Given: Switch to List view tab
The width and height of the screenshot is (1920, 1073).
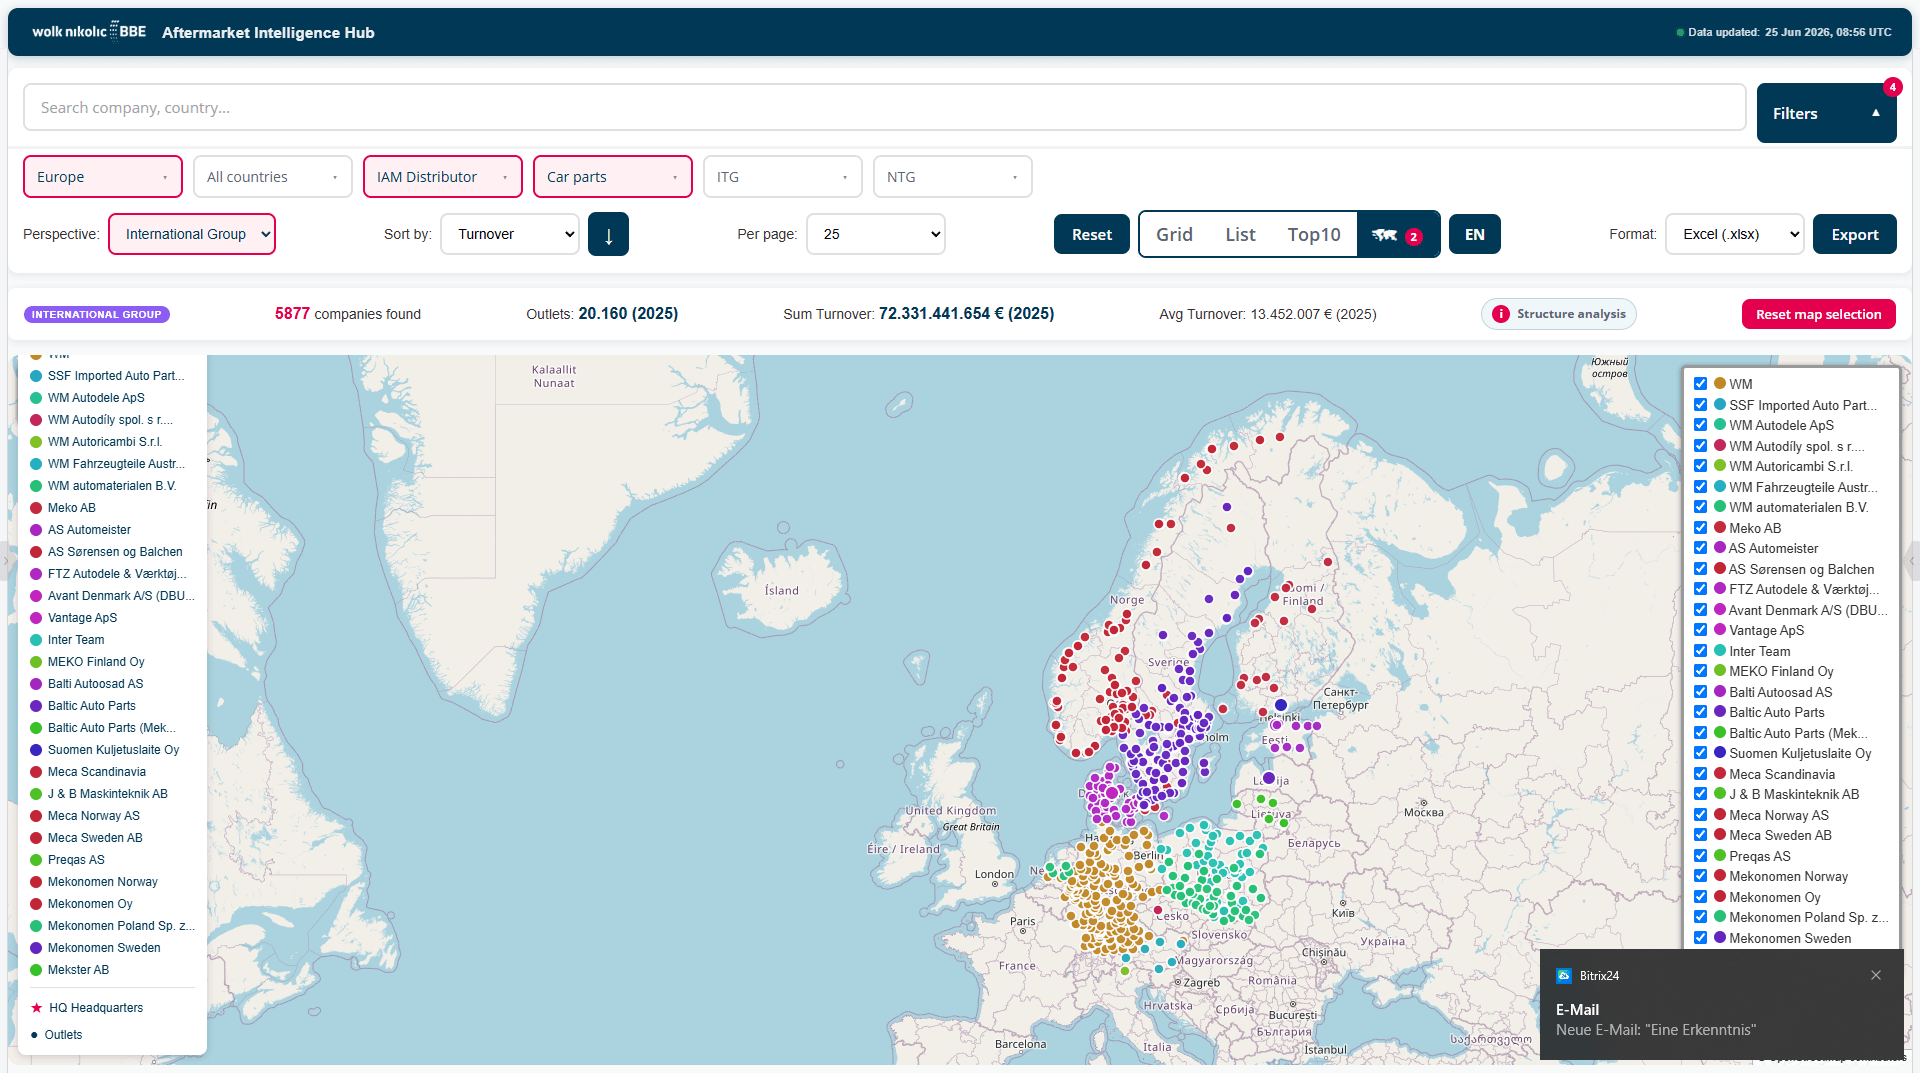Looking at the screenshot, I should tap(1240, 234).
